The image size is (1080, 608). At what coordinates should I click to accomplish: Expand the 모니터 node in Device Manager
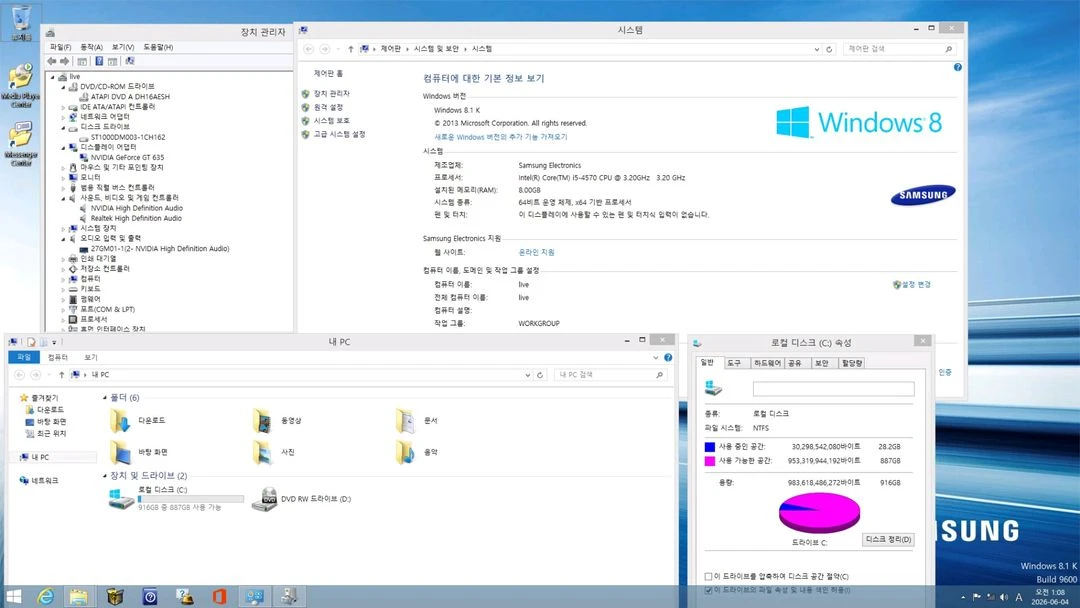click(63, 178)
